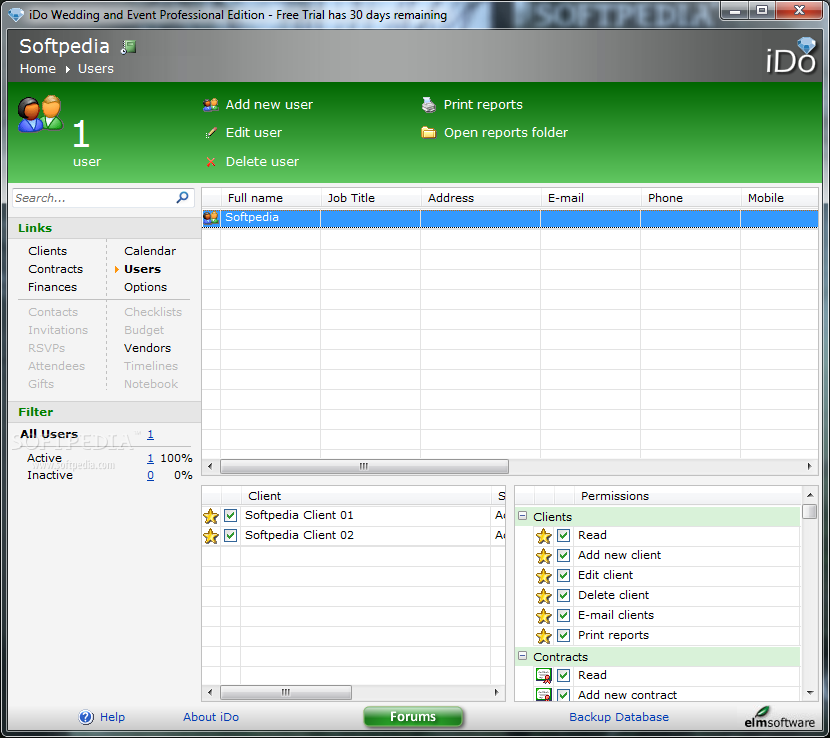The height and width of the screenshot is (738, 830).
Task: Click the blue Help question mark icon
Action: point(86,717)
